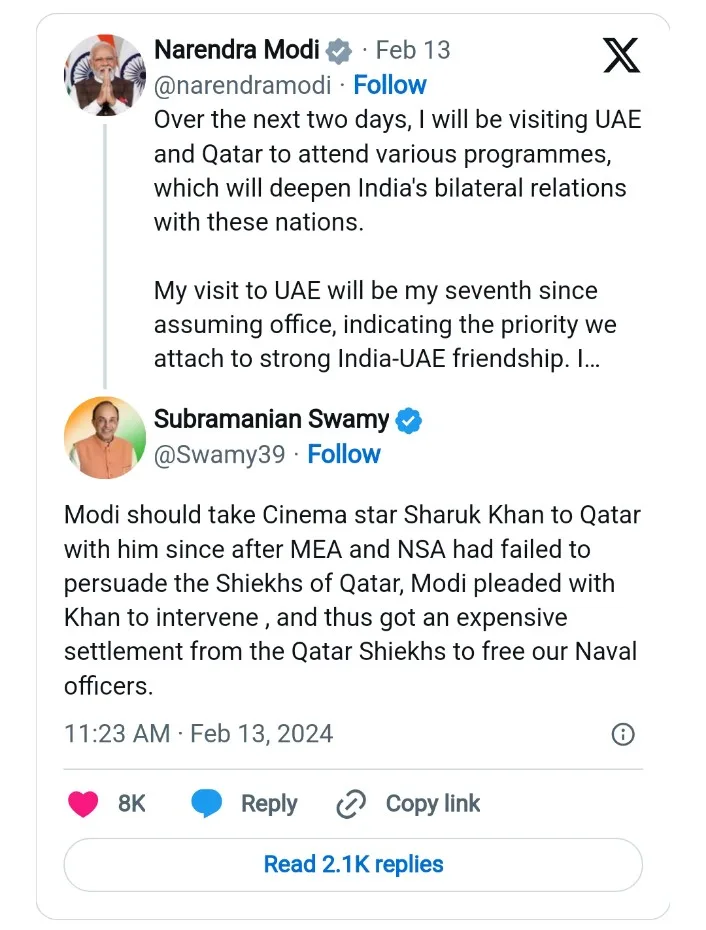Click Narendra Modi's verified badge
Viewport: 706px width, 930px height.
point(340,50)
